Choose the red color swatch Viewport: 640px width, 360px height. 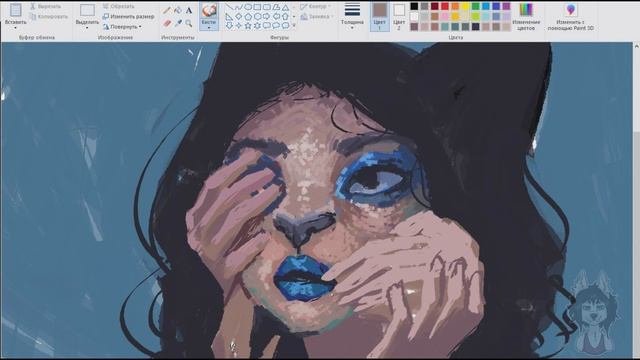click(x=445, y=6)
